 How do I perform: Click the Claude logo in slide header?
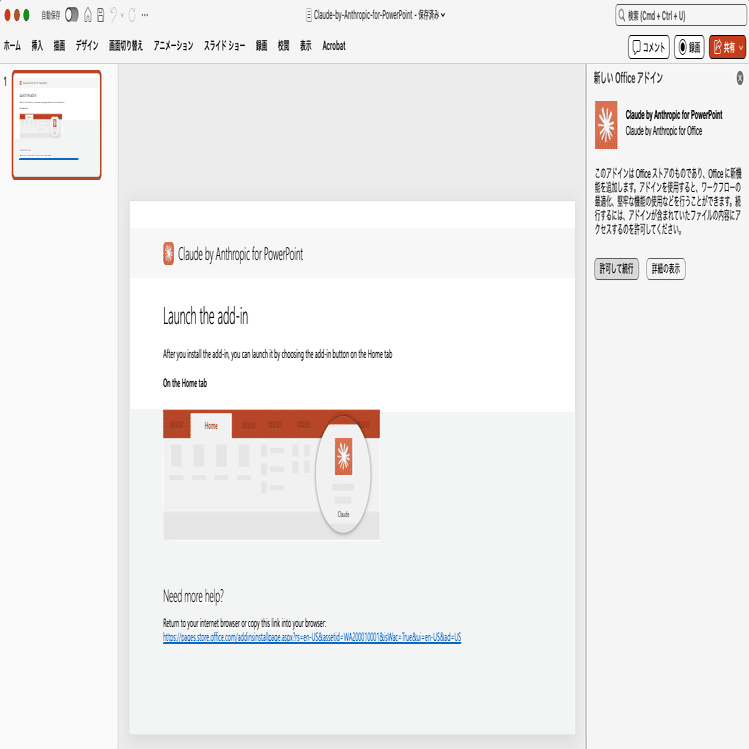point(169,253)
